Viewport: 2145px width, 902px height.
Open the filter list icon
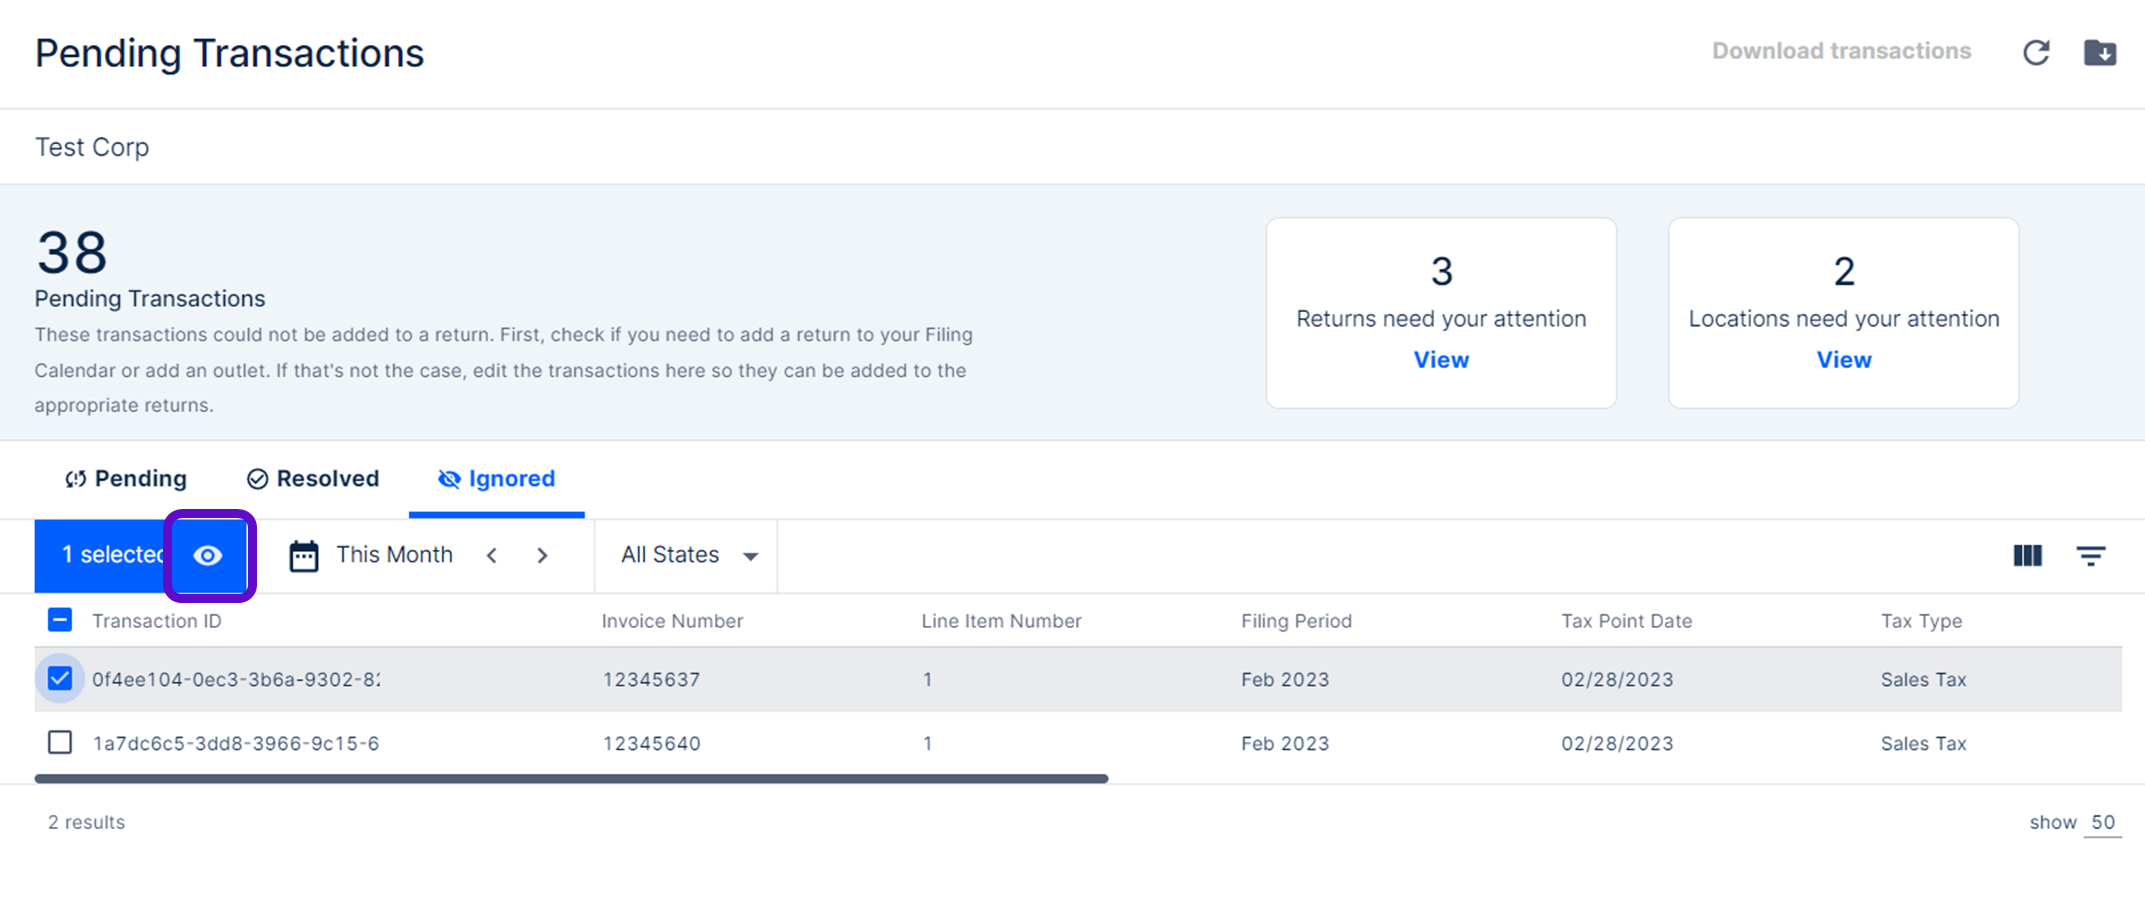point(2090,556)
